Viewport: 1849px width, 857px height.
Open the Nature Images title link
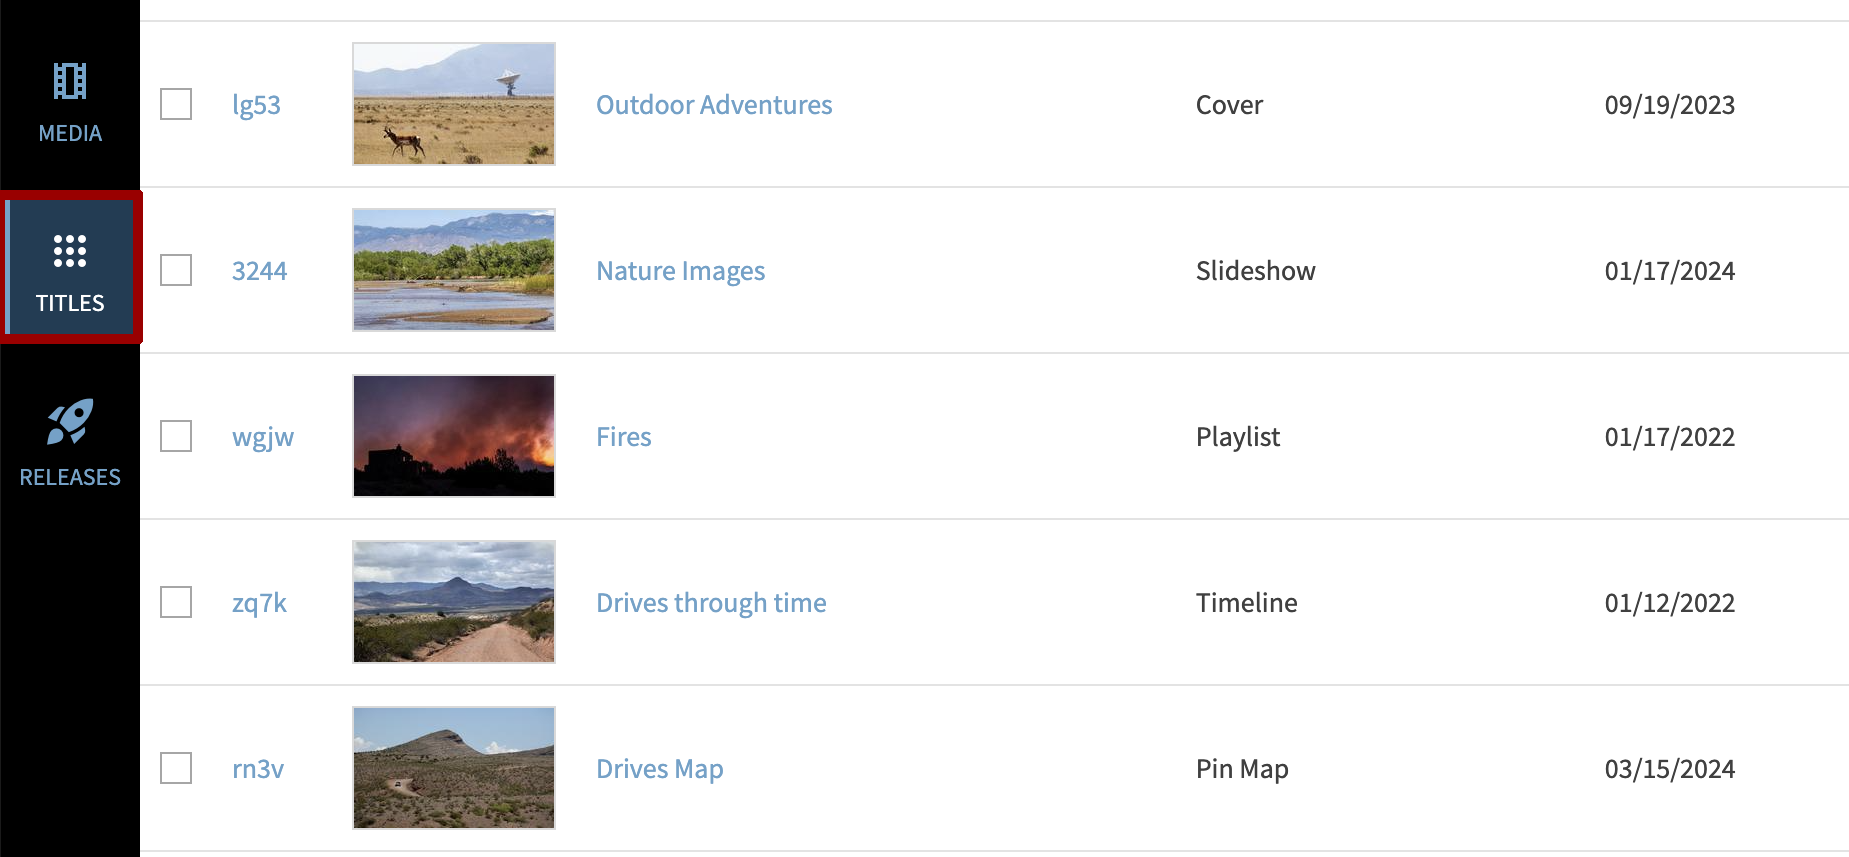pos(680,271)
